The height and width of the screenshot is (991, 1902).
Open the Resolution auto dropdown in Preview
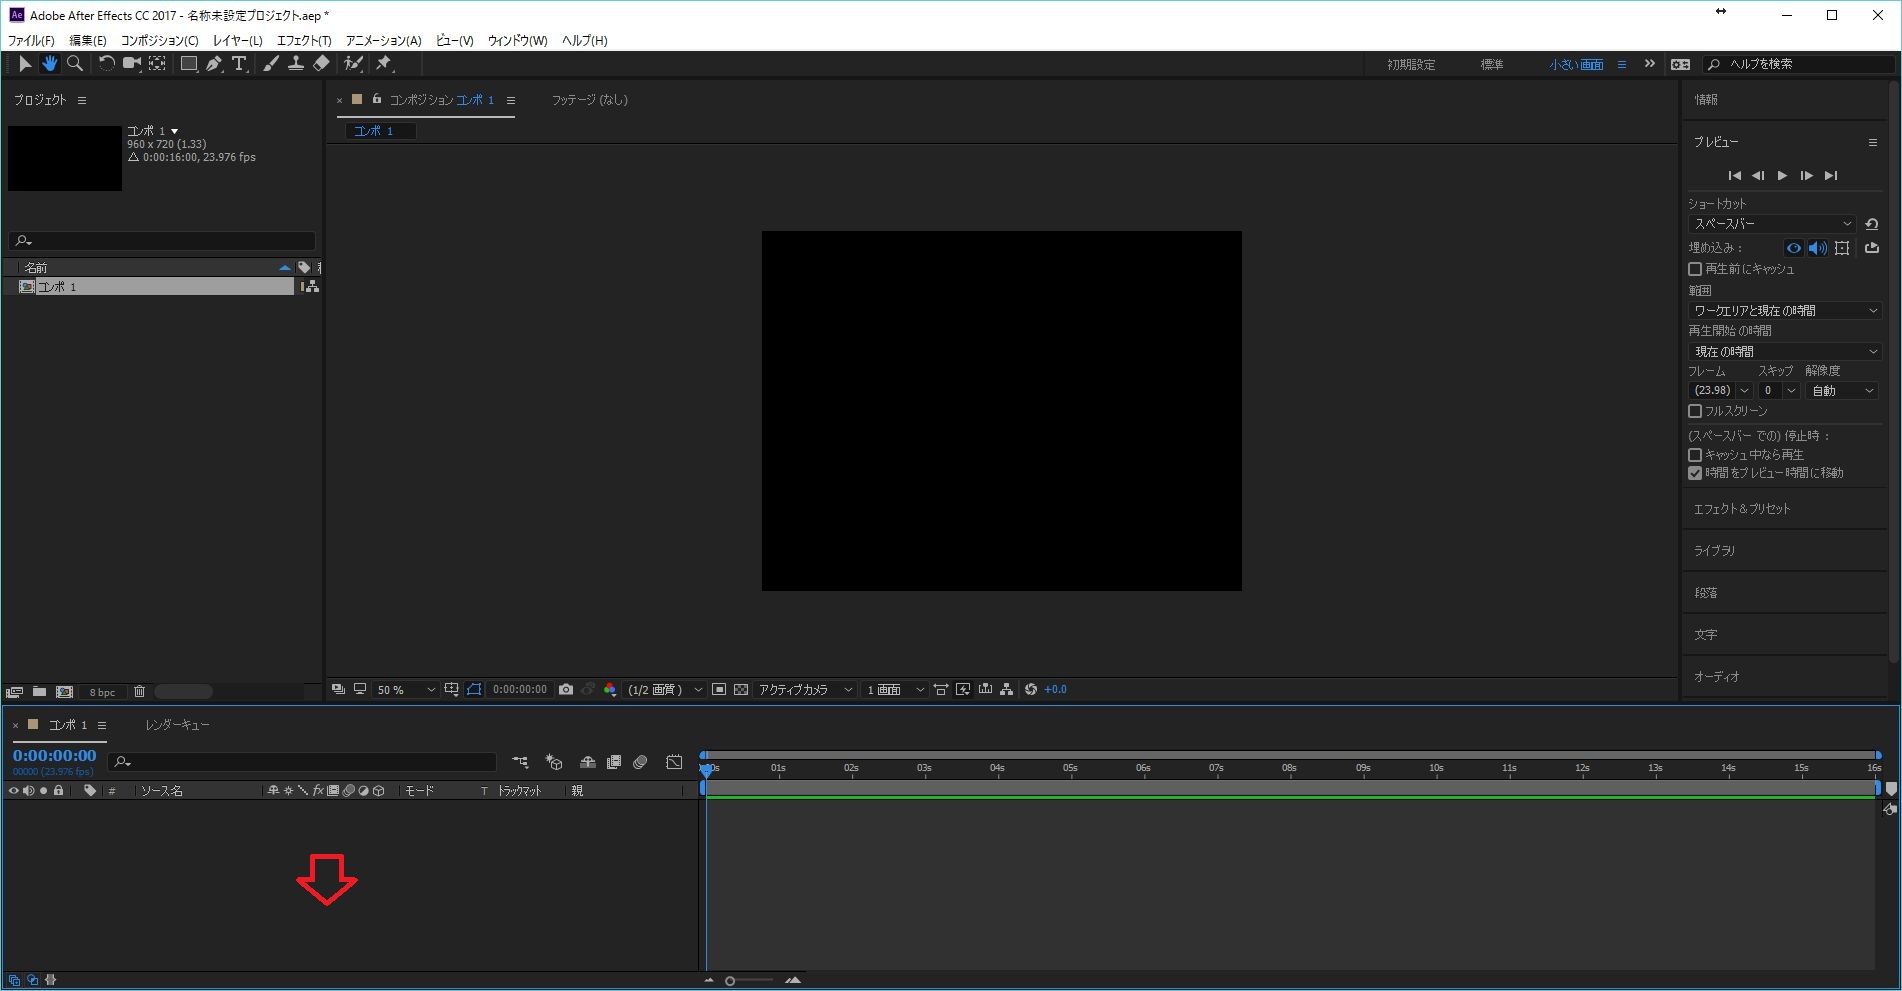[x=1843, y=391]
